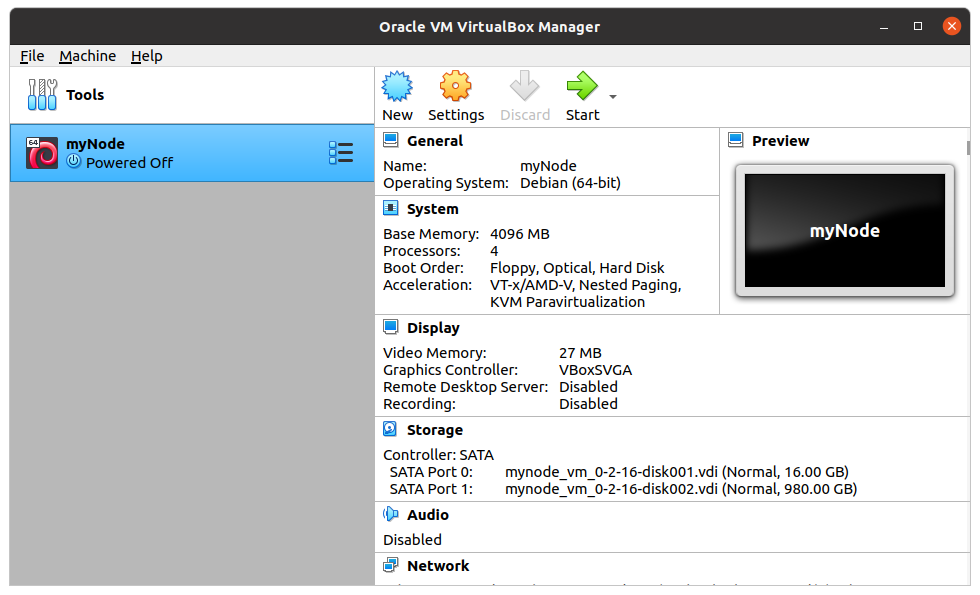The height and width of the screenshot is (595, 980).
Task: Open the General section heading link
Action: pyautogui.click(x=435, y=141)
